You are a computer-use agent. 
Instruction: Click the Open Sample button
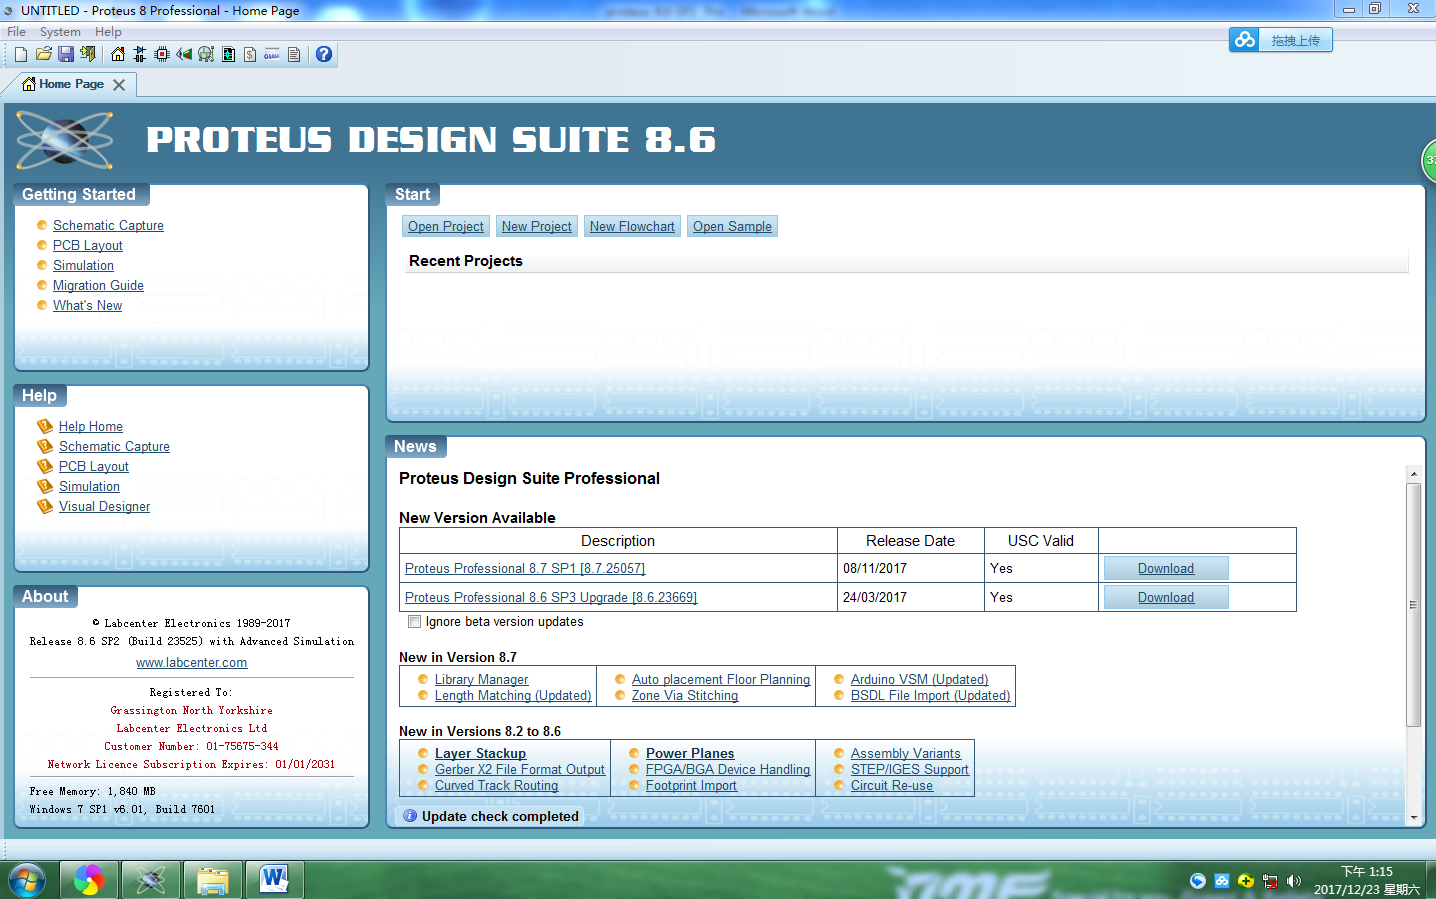732,227
